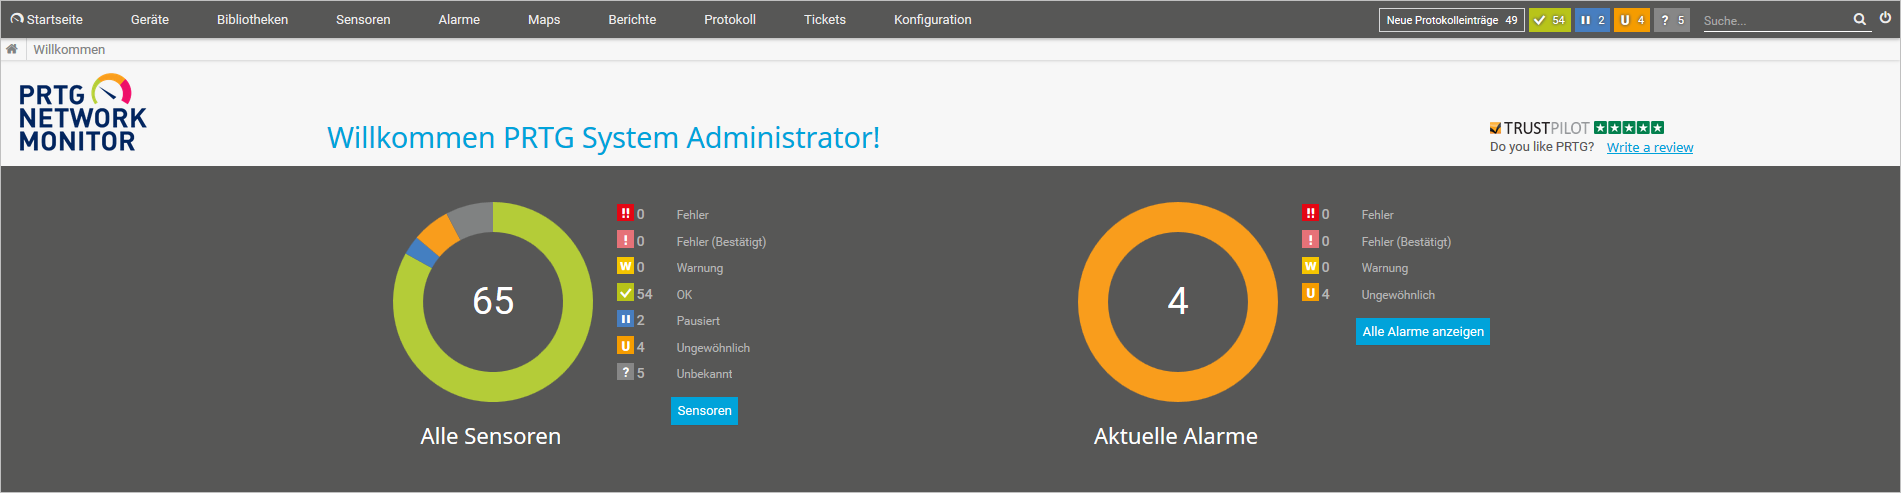Select Ungewöhnlich label in alarm list
The height and width of the screenshot is (493, 1901).
click(x=1398, y=295)
